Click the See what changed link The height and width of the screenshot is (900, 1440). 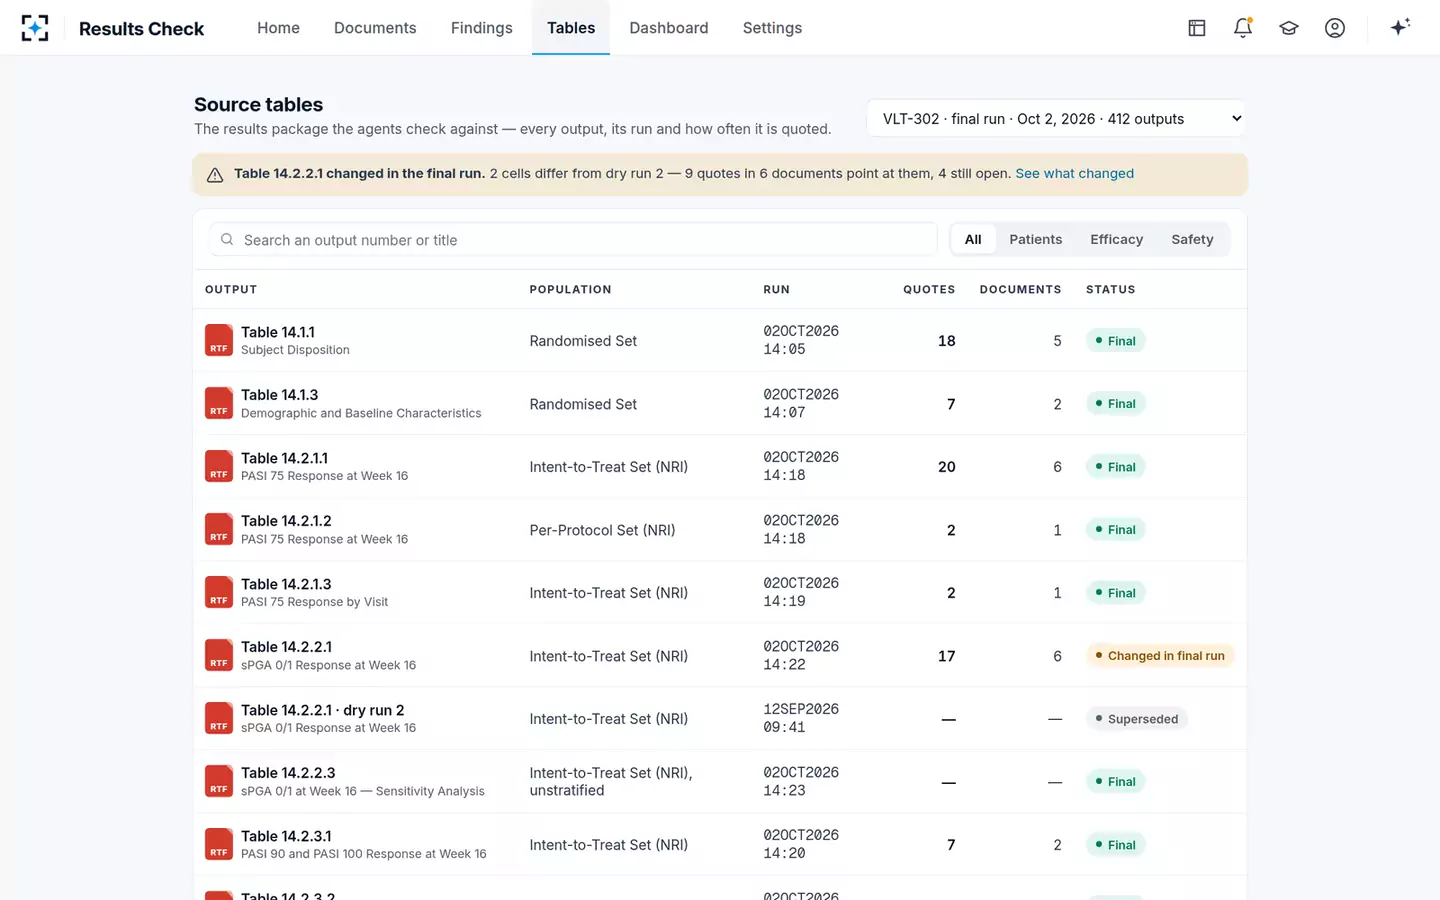(1074, 174)
